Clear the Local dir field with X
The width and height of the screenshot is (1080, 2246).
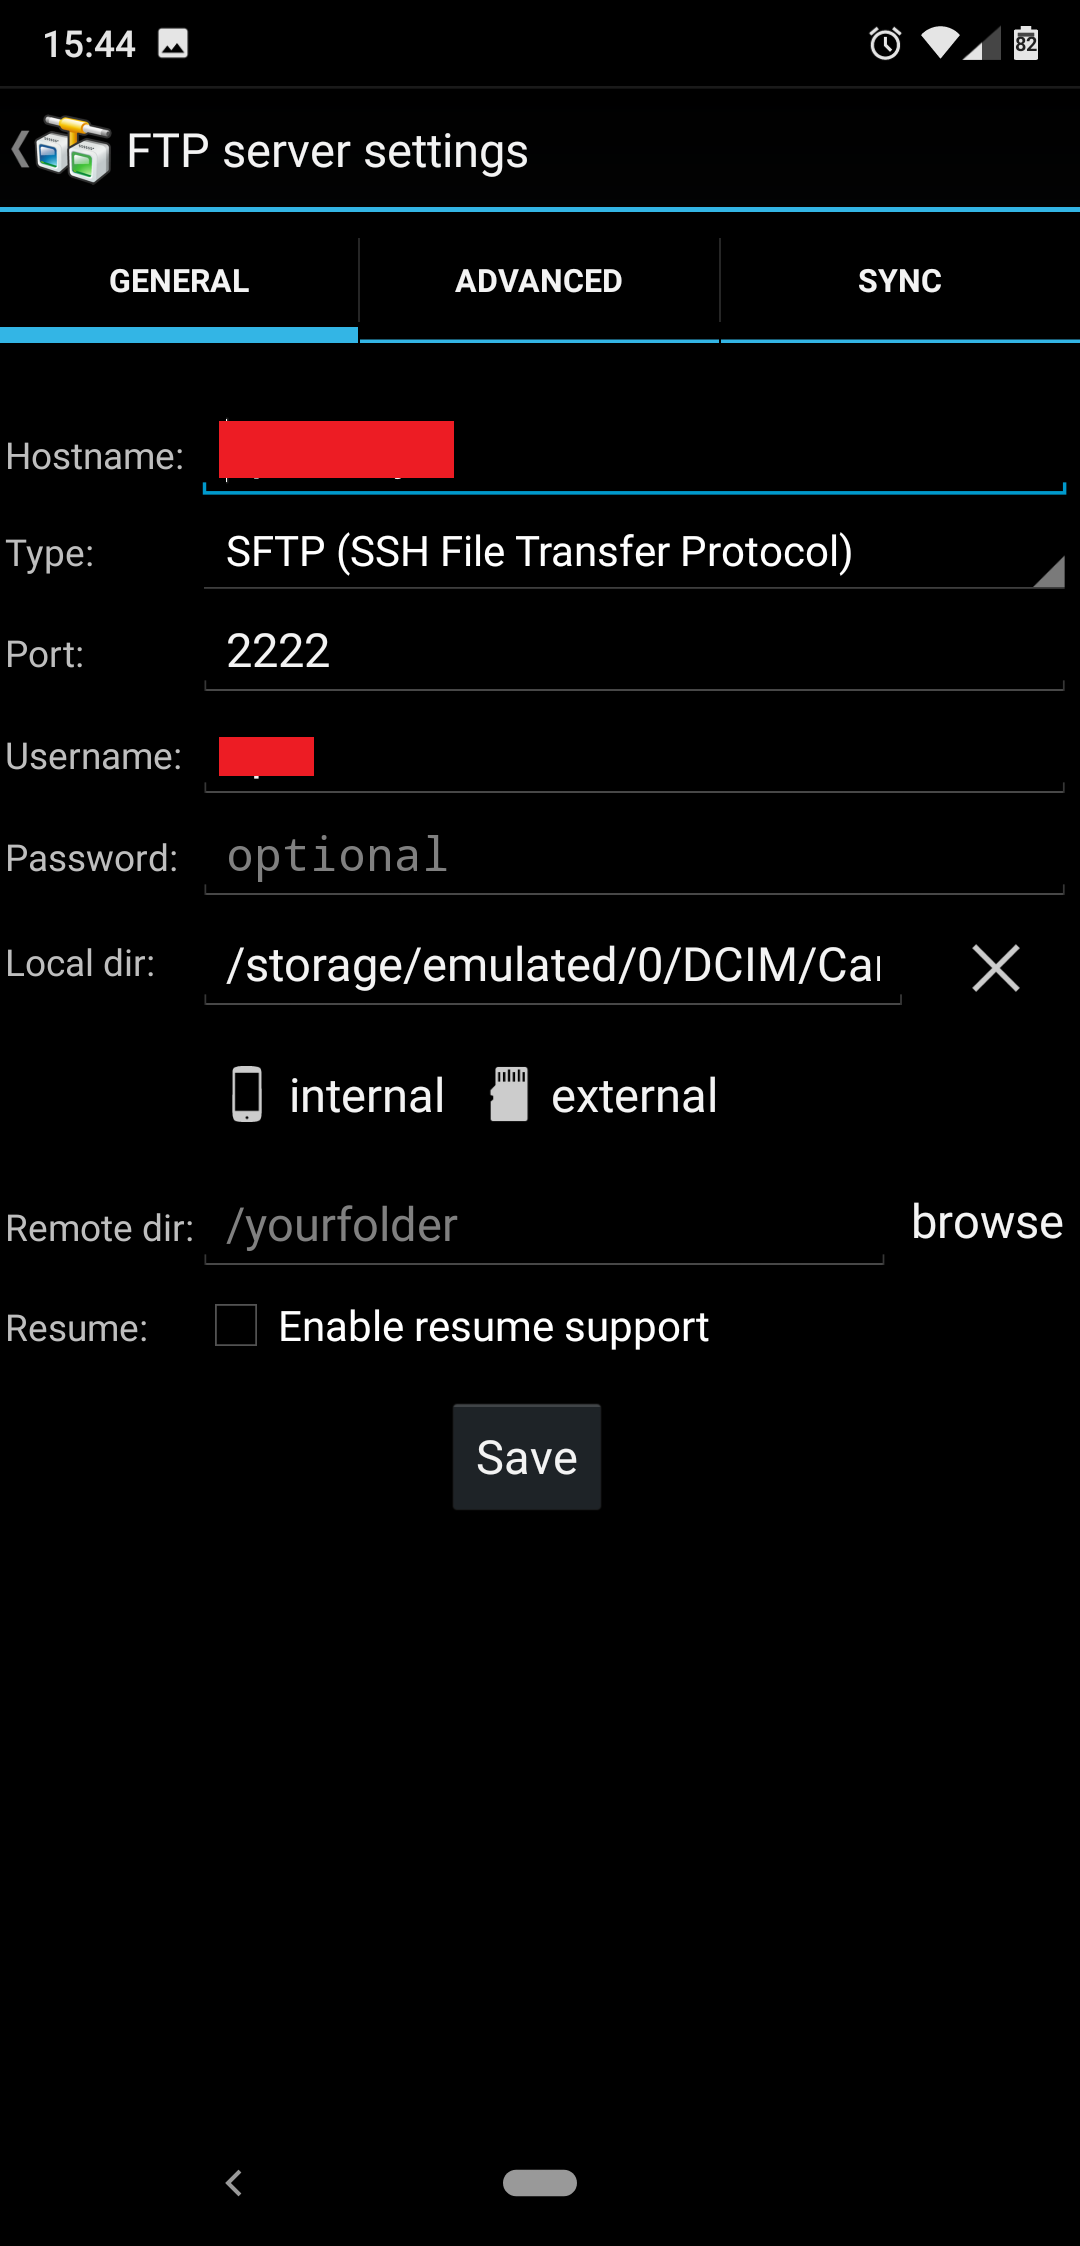pos(995,968)
